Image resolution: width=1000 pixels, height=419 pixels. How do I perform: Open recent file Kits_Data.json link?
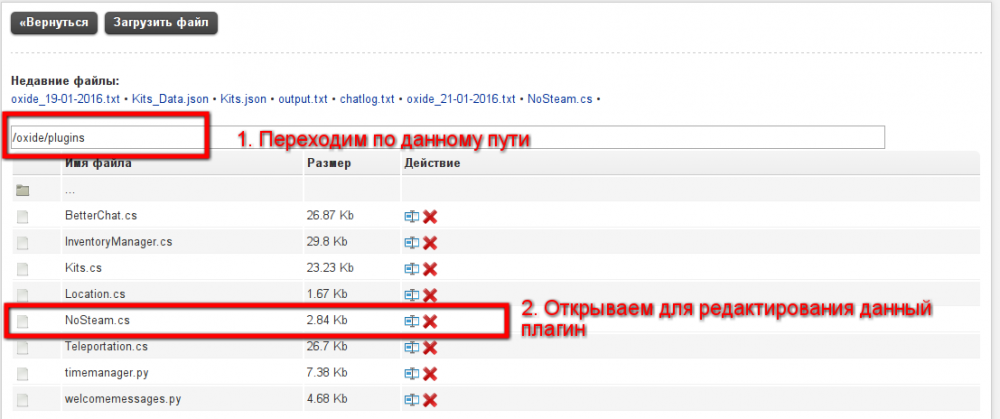[170, 100]
